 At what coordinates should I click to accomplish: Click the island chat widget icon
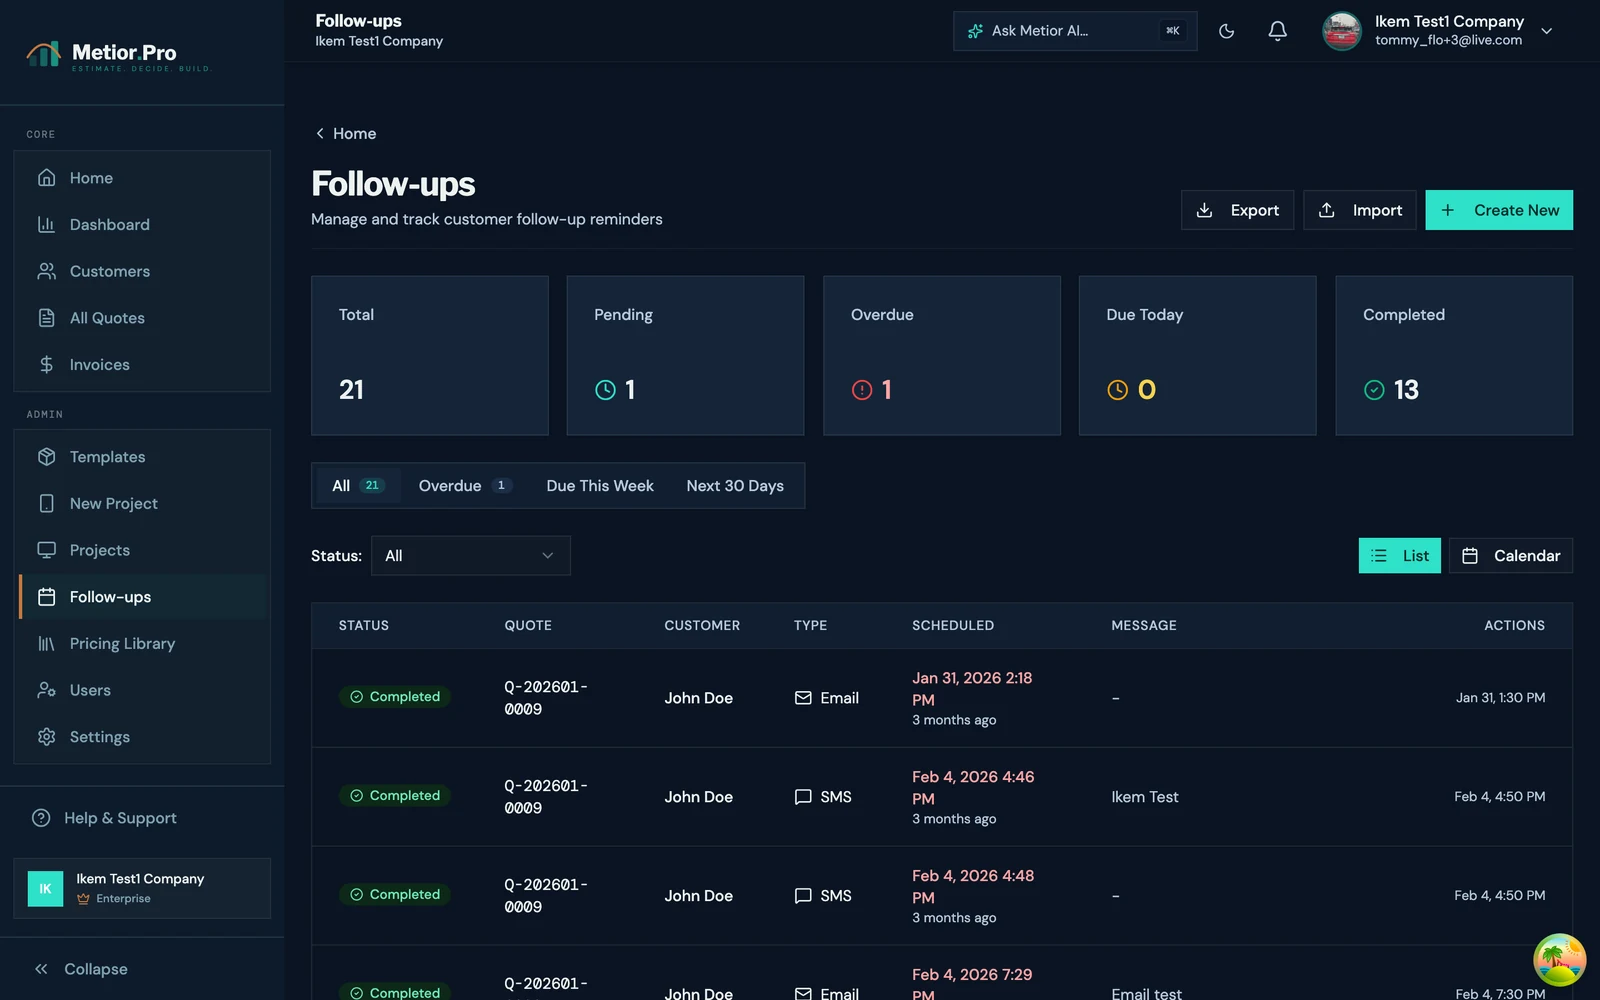click(1559, 960)
